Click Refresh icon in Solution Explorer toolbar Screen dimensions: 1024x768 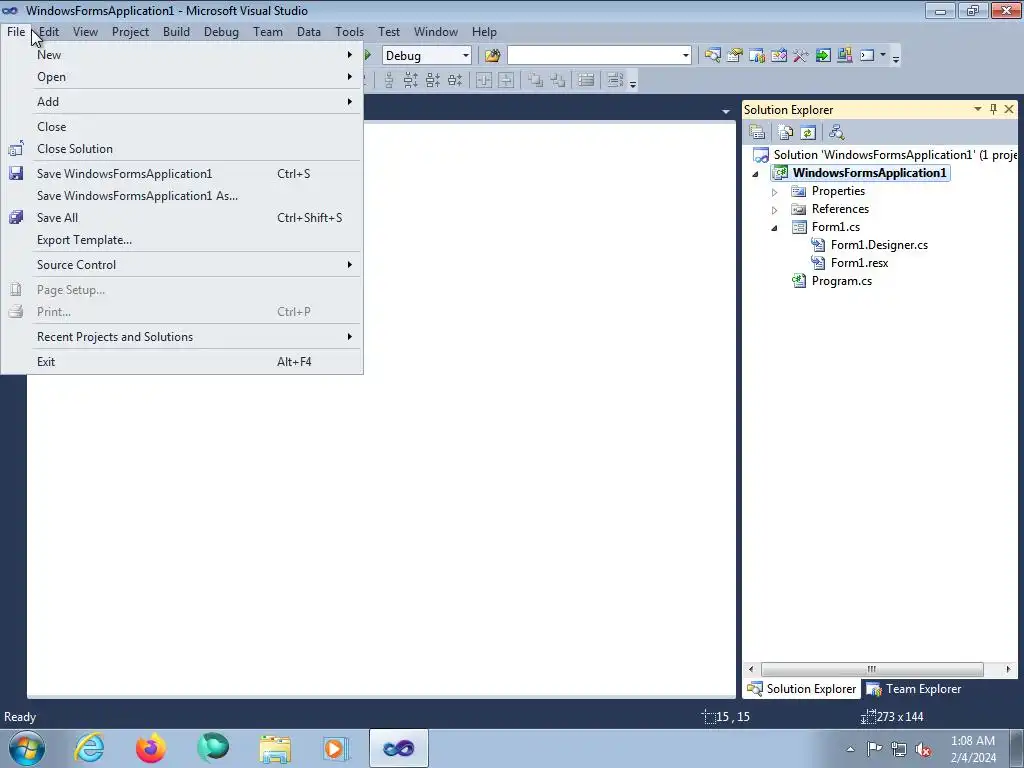tap(808, 133)
